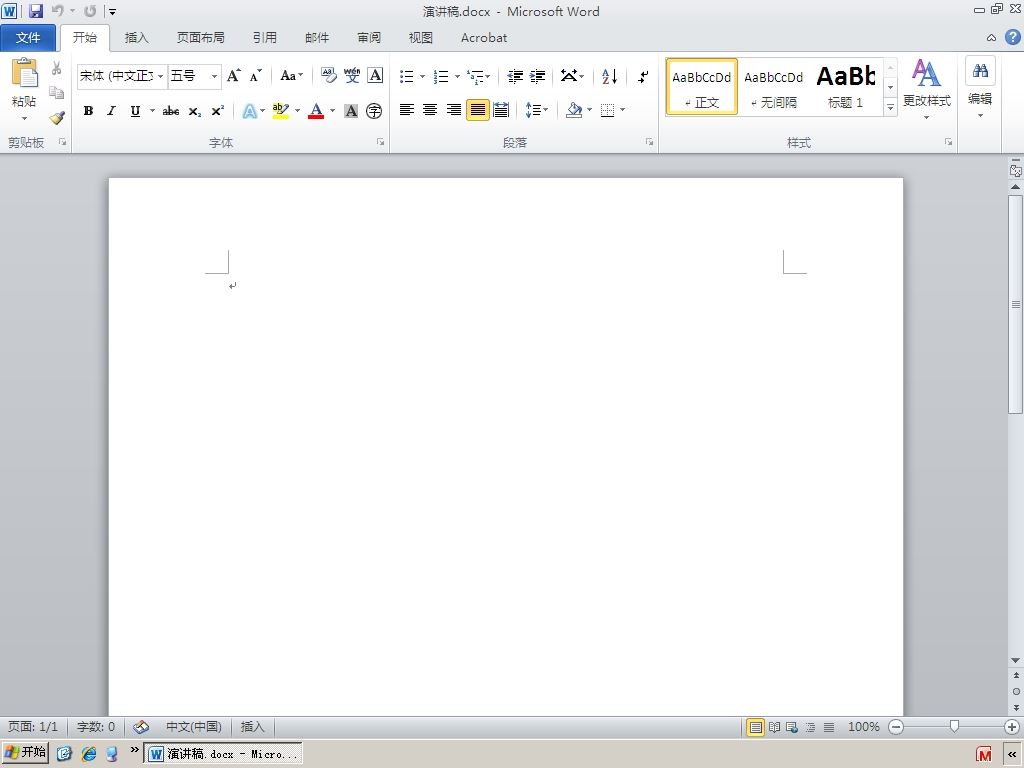Click the zoom slider handle
Viewport: 1024px width, 768px height.
(954, 727)
